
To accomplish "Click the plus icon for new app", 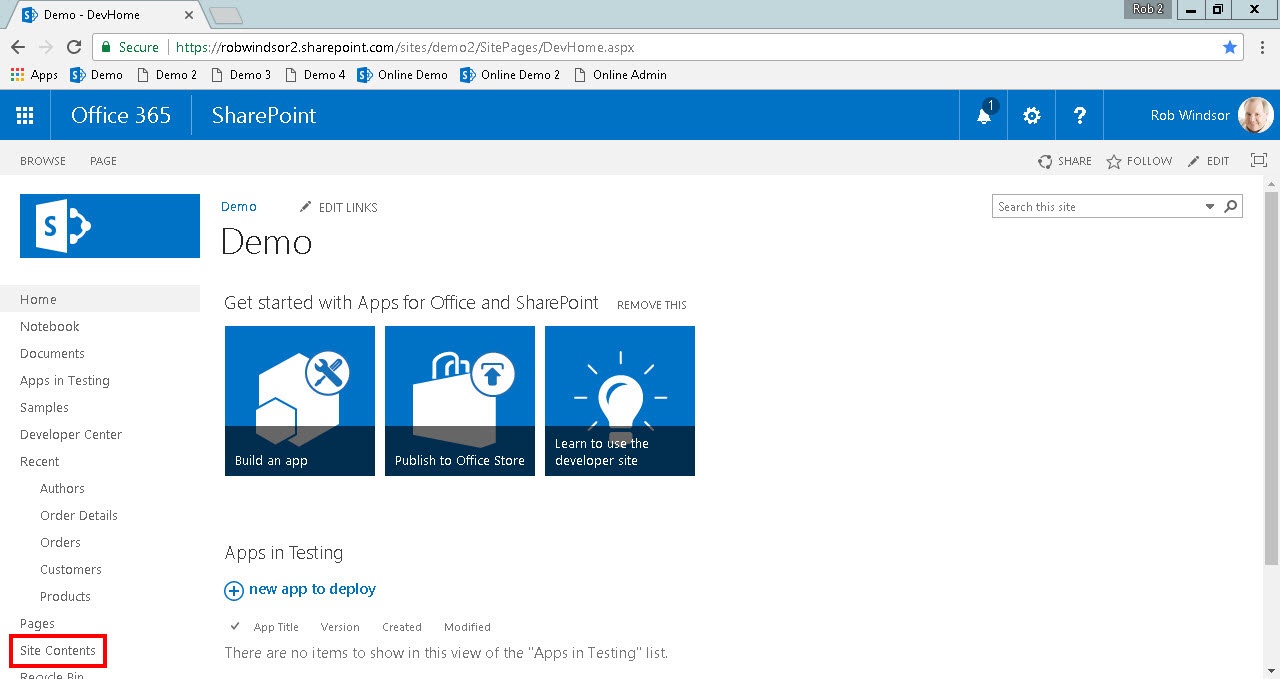I will [234, 590].
